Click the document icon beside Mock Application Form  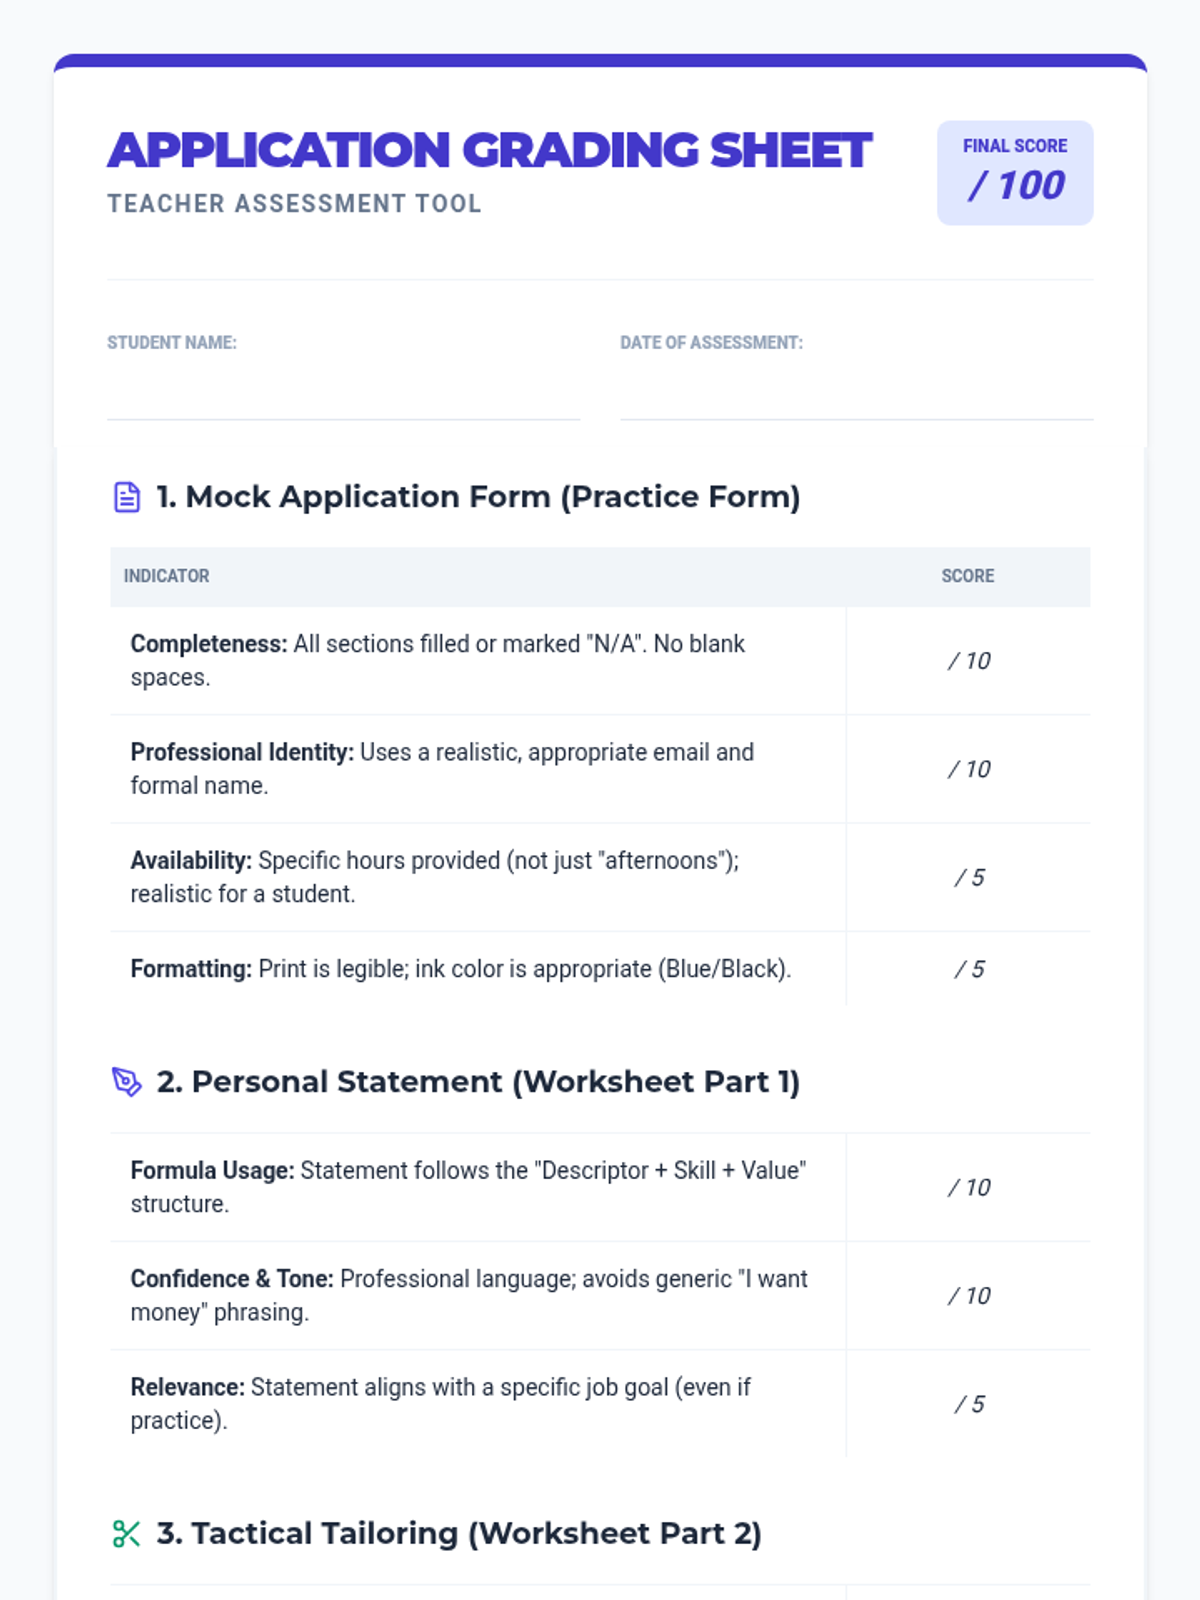tap(127, 497)
